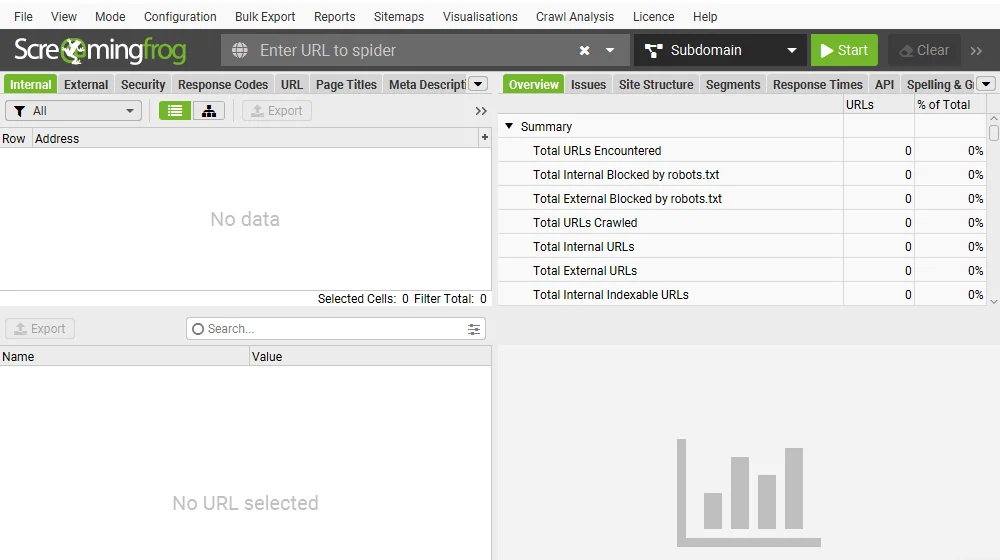Viewport: 1000px width, 560px height.
Task: Select Total Internal Indexable URLs row
Action: tap(742, 295)
